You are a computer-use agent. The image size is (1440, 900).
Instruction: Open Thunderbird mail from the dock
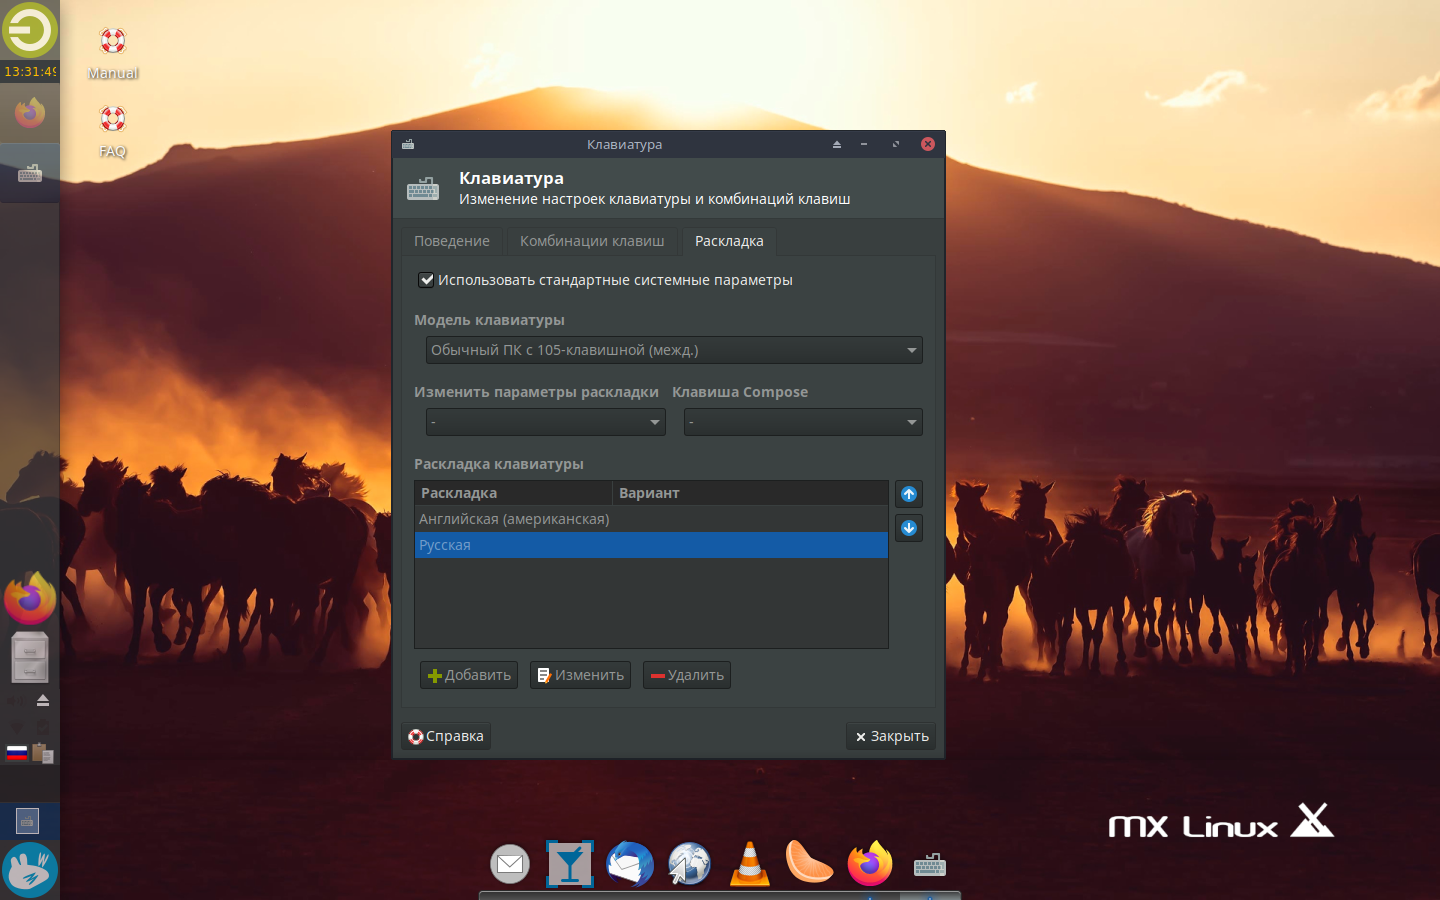coord(629,864)
